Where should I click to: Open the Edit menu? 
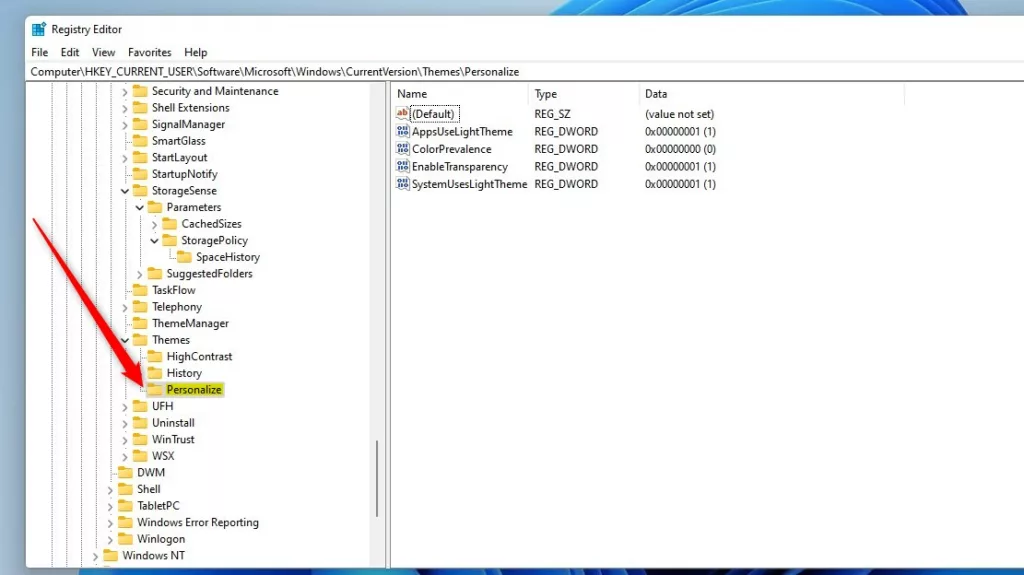70,52
